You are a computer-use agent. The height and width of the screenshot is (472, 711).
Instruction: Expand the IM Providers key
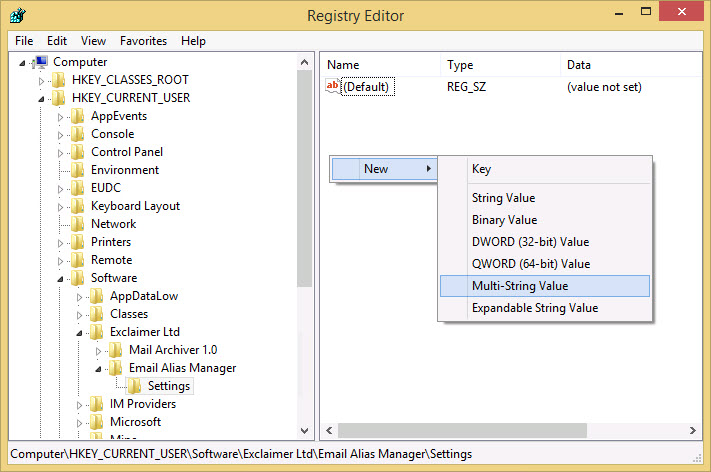click(79, 405)
